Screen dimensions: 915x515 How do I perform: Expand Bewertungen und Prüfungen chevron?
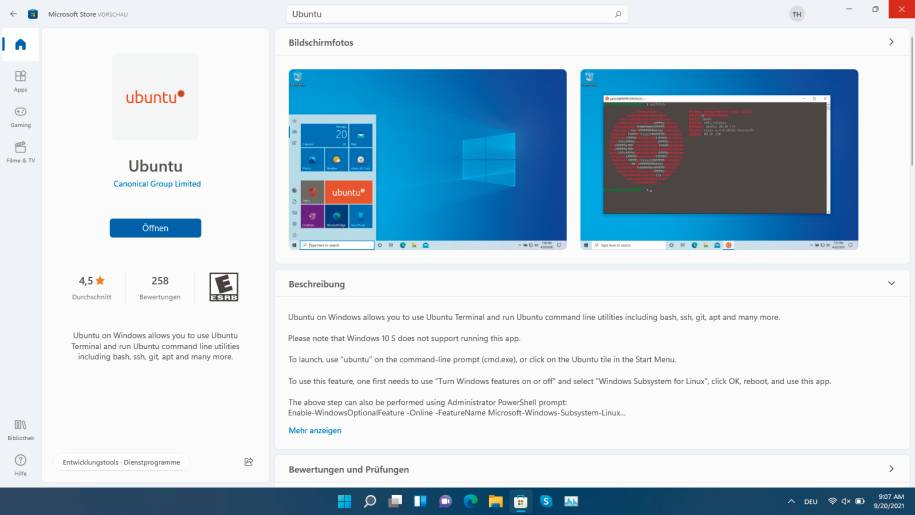[x=891, y=469]
